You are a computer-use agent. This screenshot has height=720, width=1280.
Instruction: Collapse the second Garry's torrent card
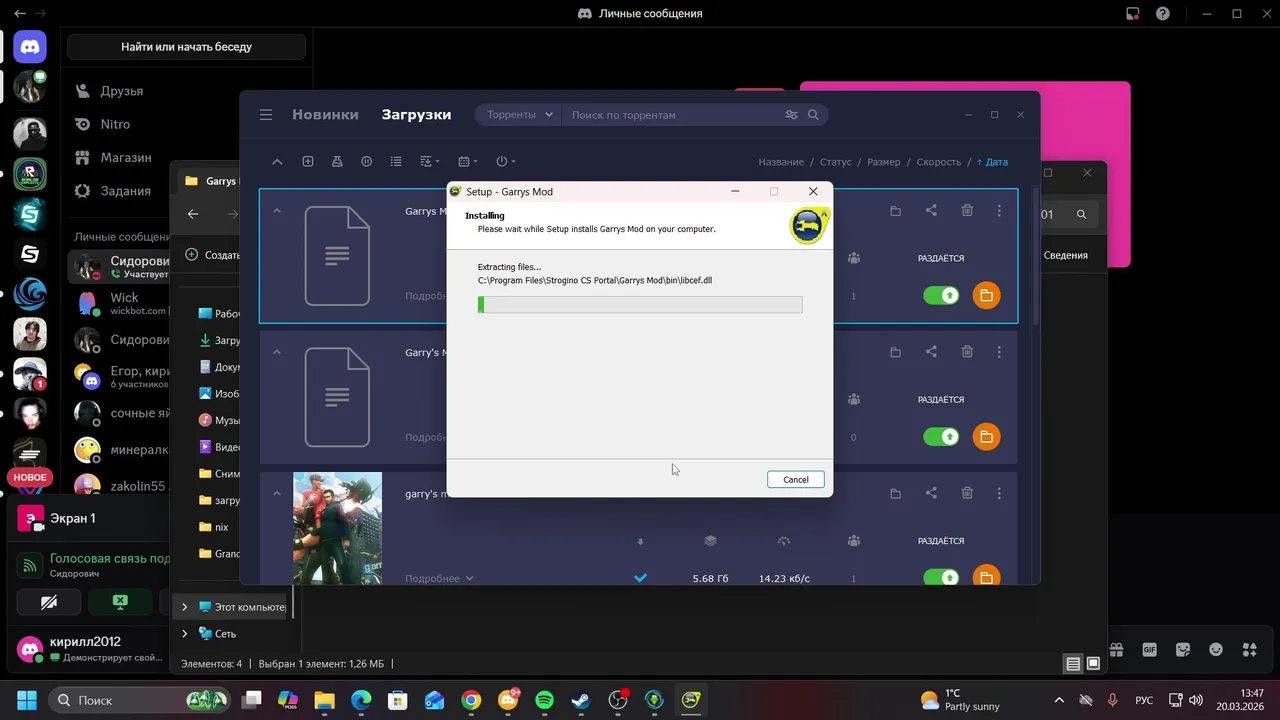277,352
